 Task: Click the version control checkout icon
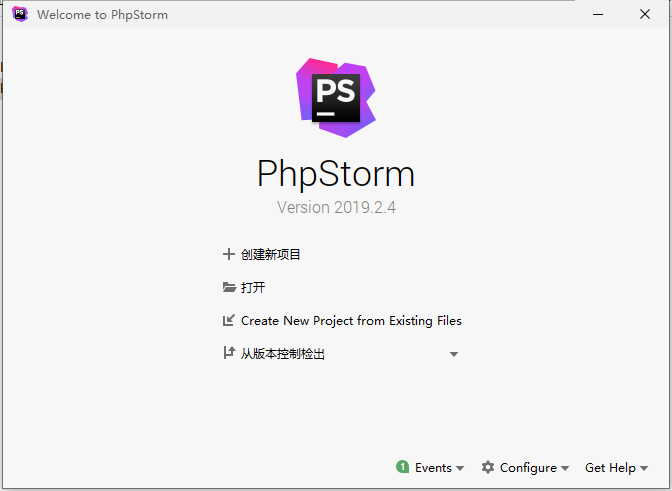click(229, 353)
